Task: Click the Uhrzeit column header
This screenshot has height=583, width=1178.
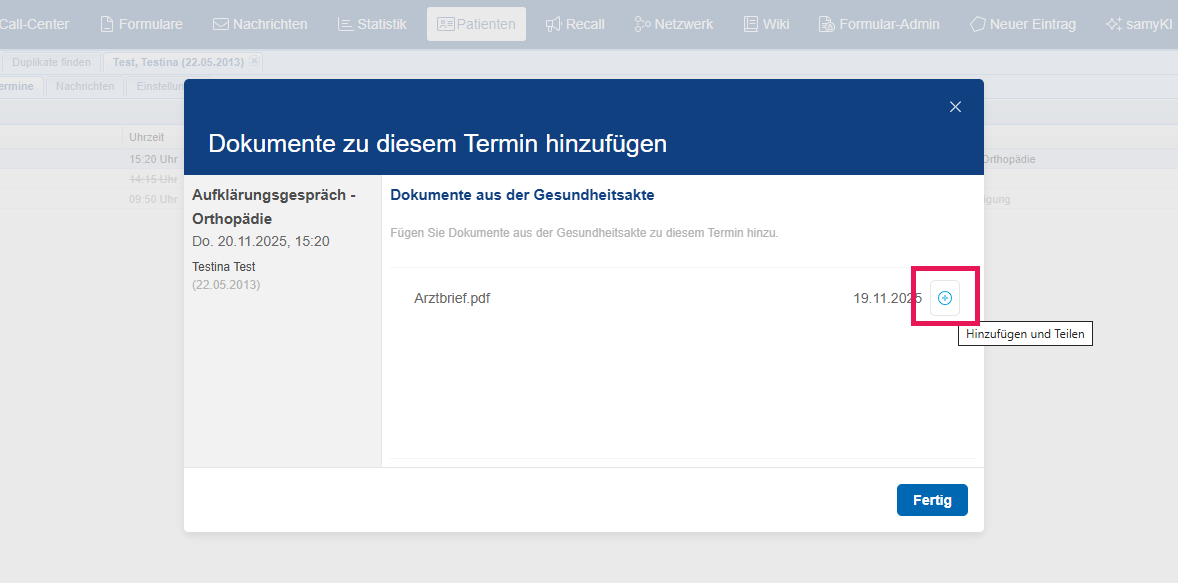Action: click(146, 137)
